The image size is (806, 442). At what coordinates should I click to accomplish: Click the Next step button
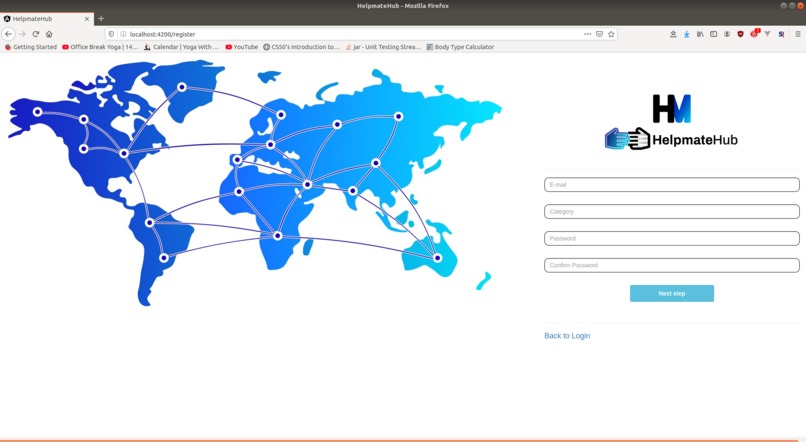[x=672, y=293]
